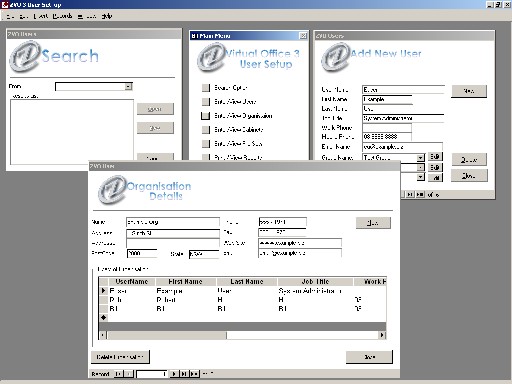The height and width of the screenshot is (384, 512).
Task: Click the Name field in Organisation Details
Action: click(x=173, y=222)
